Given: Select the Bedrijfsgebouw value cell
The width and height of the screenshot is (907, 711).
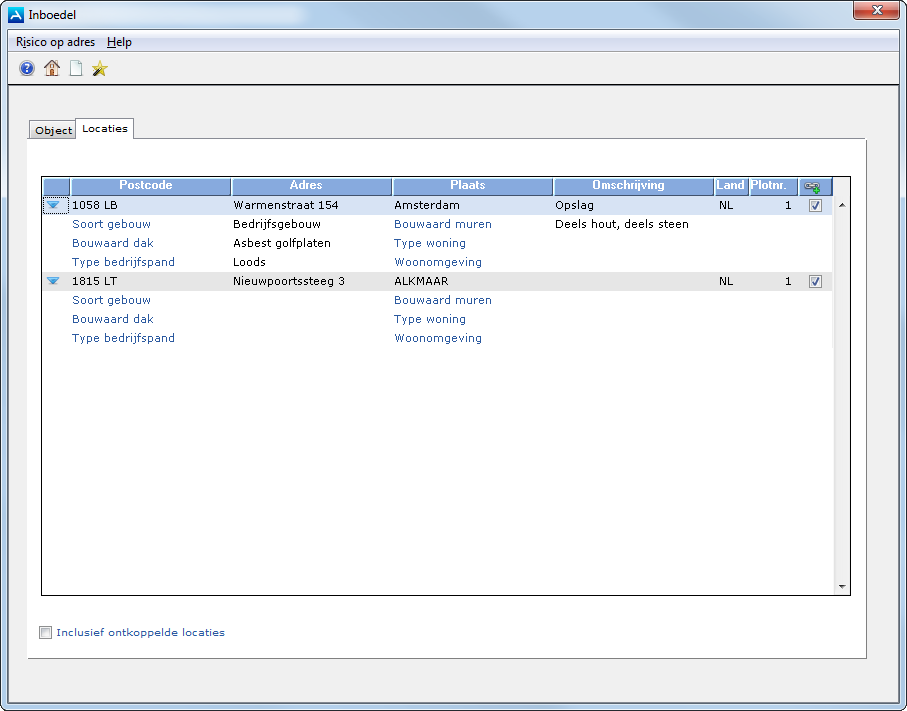Looking at the screenshot, I should (277, 225).
